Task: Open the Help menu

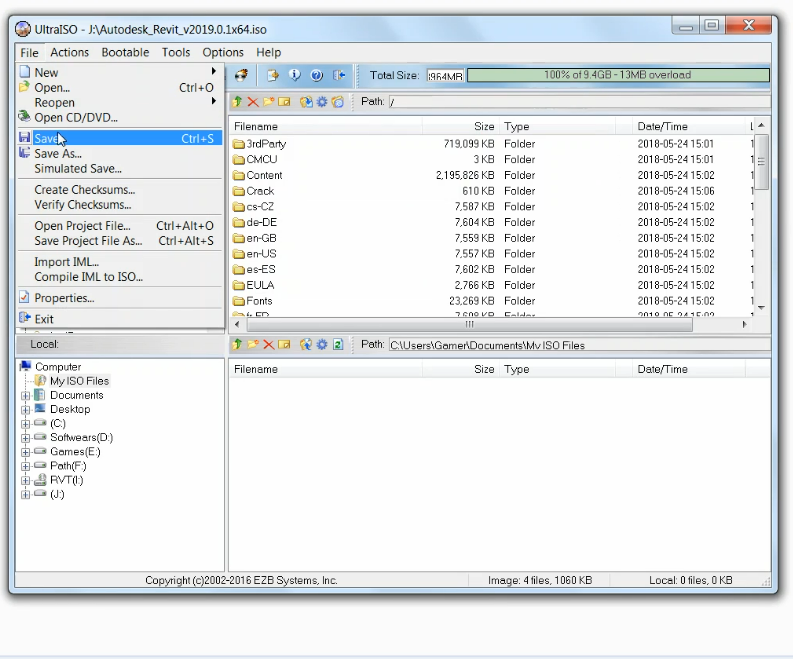Action: (x=269, y=53)
